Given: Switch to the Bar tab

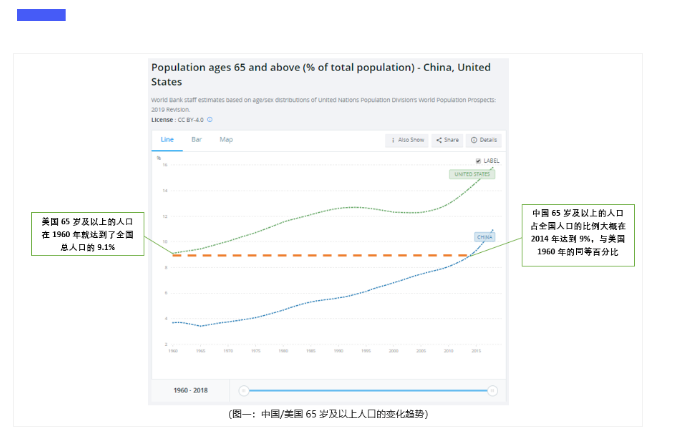Looking at the screenshot, I should click(196, 140).
